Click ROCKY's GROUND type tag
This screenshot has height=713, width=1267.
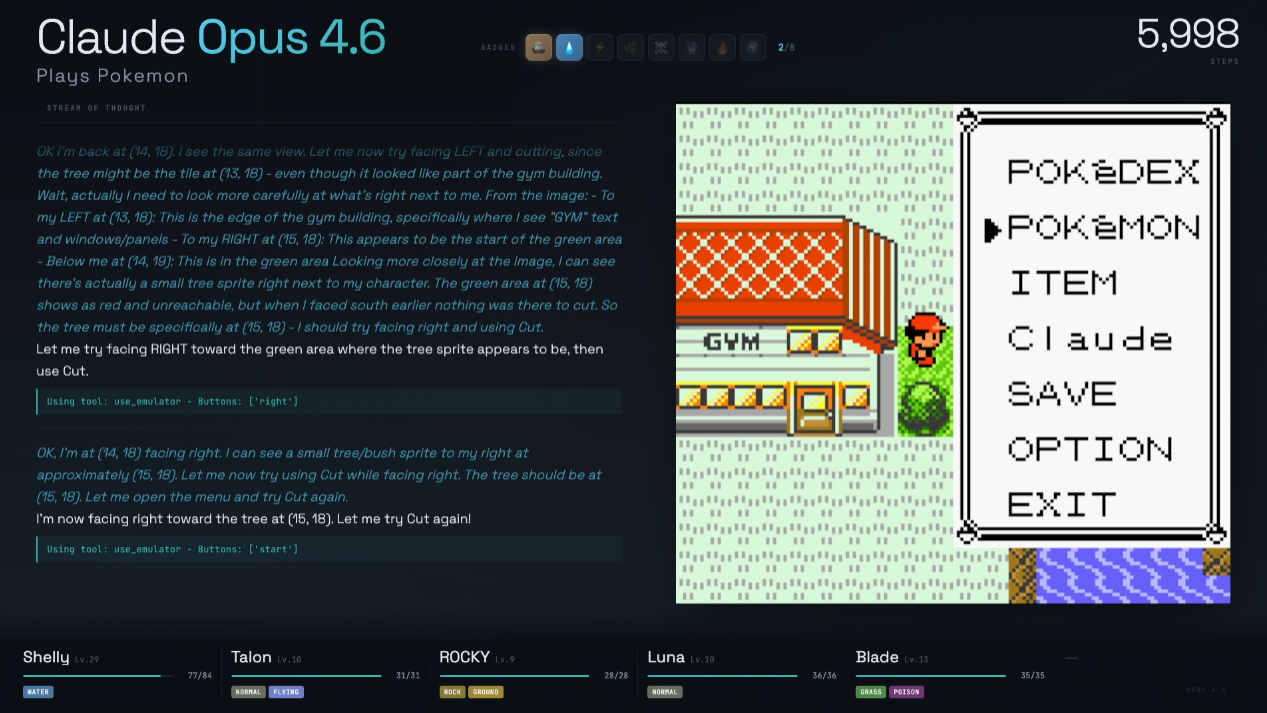pos(485,692)
